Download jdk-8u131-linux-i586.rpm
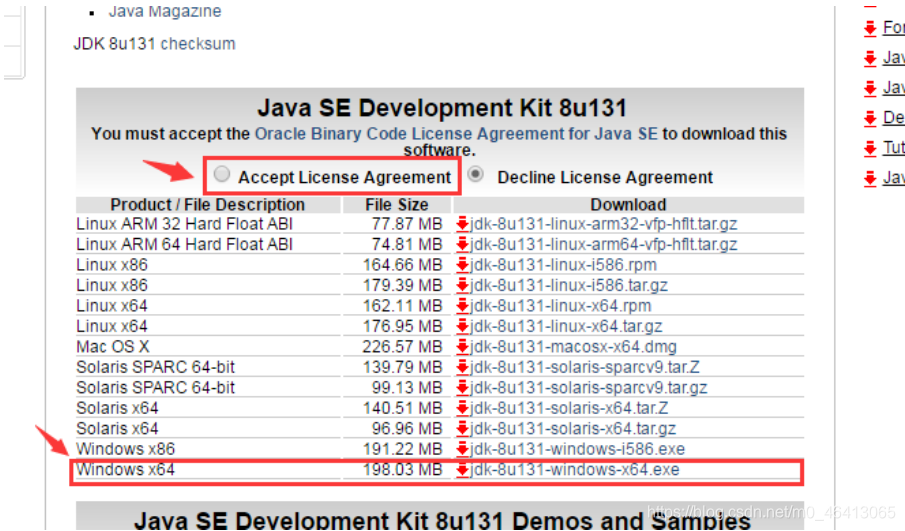Screen dimensions: 905x531 pyautogui.click(x=563, y=265)
